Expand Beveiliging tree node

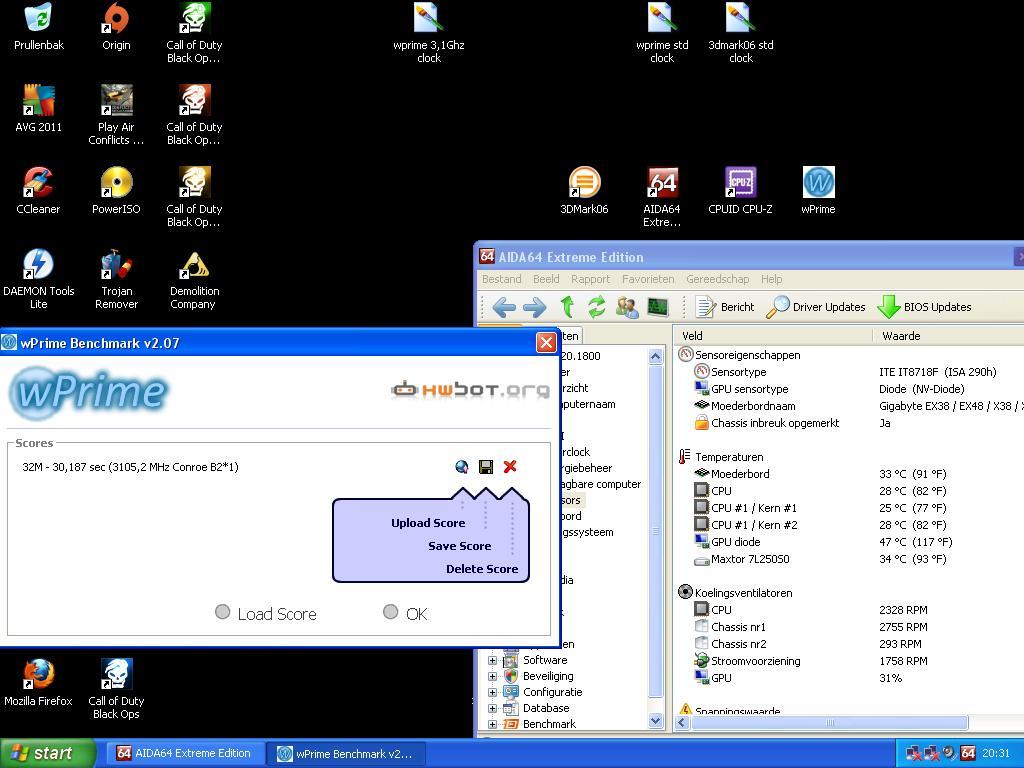point(492,677)
